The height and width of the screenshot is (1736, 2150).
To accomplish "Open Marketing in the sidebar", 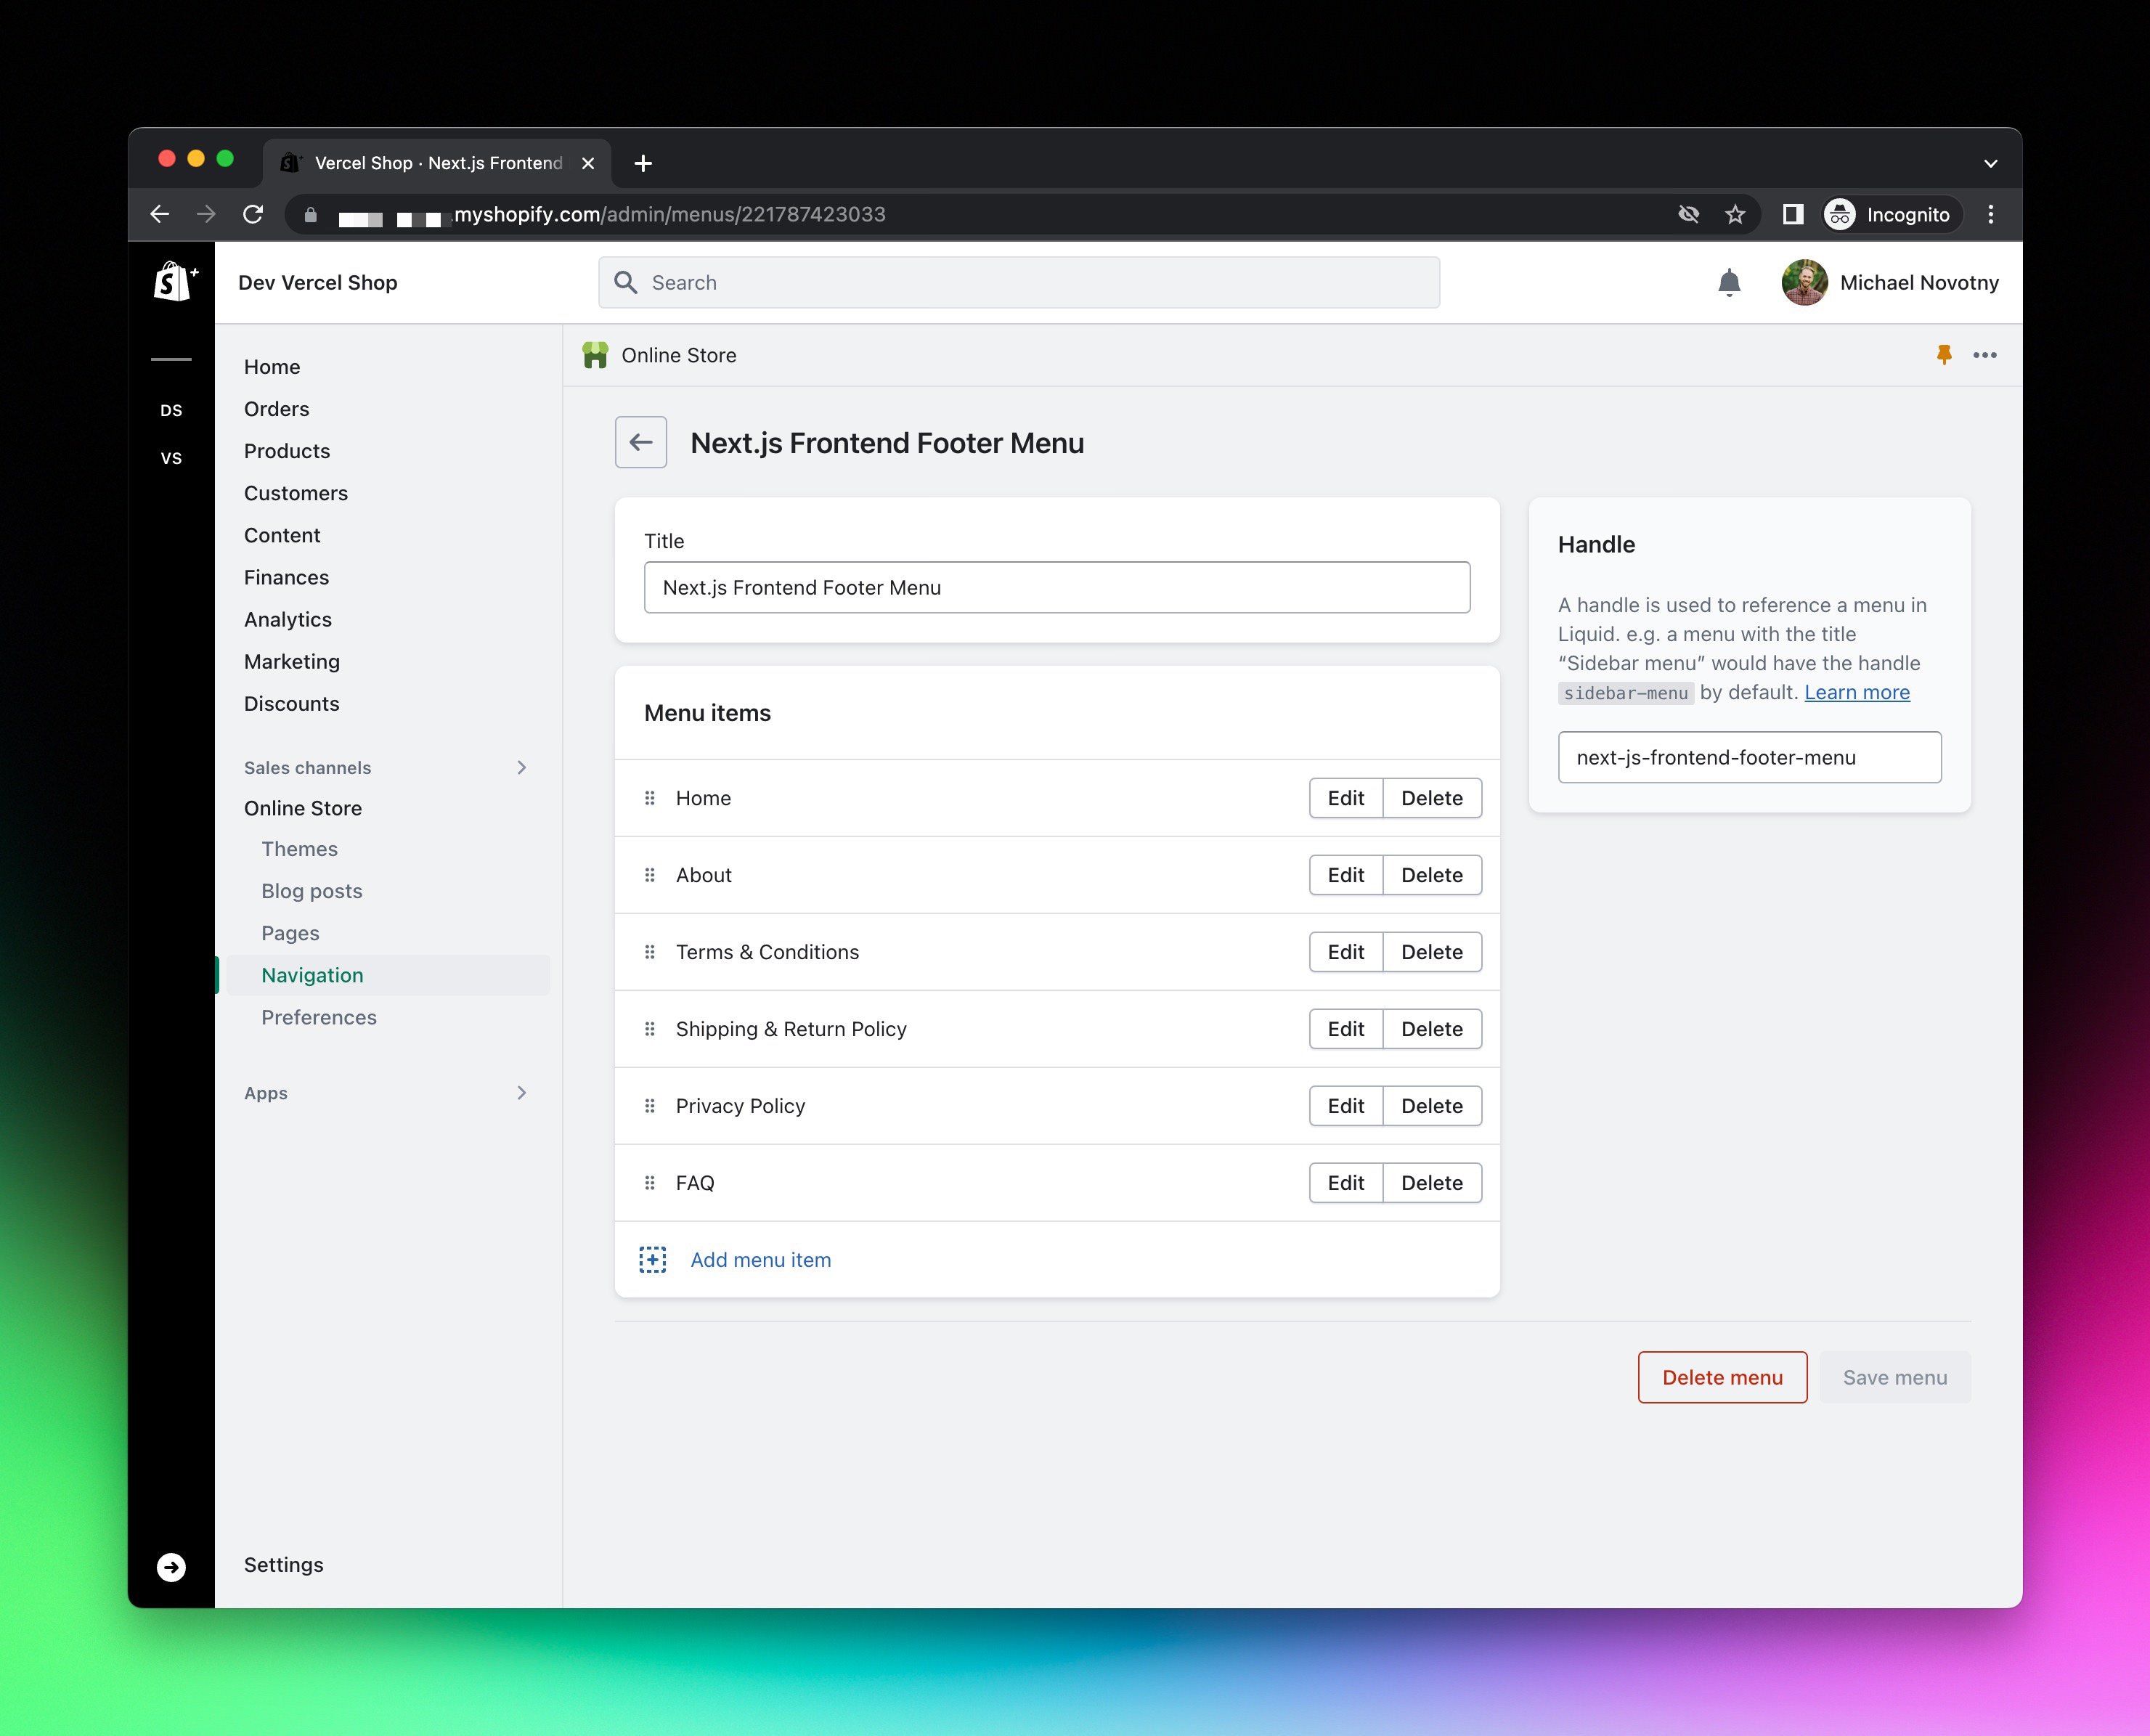I will click(x=292, y=662).
